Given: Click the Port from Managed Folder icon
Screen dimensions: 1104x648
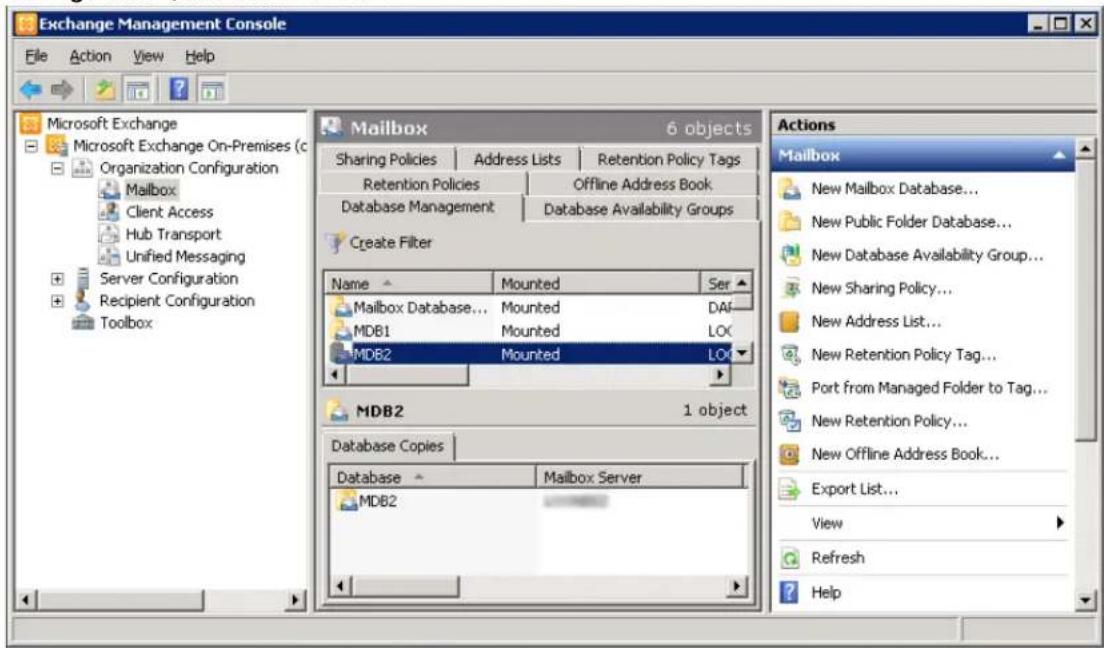Looking at the screenshot, I should click(790, 388).
